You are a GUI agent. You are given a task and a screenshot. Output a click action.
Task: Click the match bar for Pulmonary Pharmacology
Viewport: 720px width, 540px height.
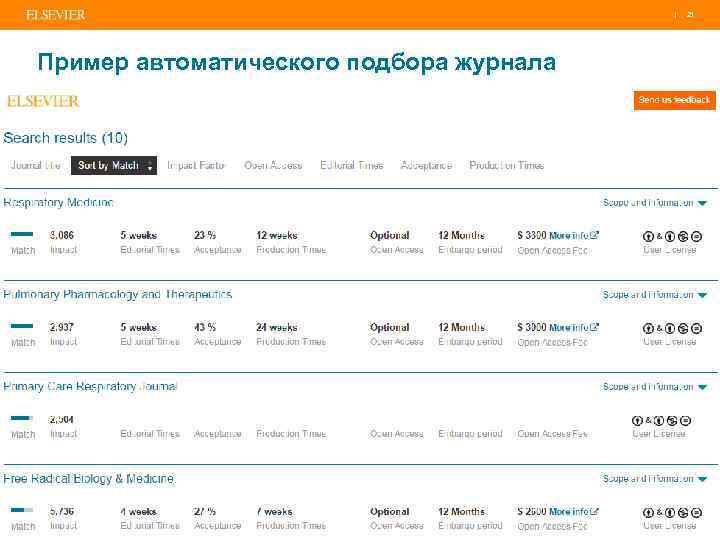pyautogui.click(x=22, y=326)
